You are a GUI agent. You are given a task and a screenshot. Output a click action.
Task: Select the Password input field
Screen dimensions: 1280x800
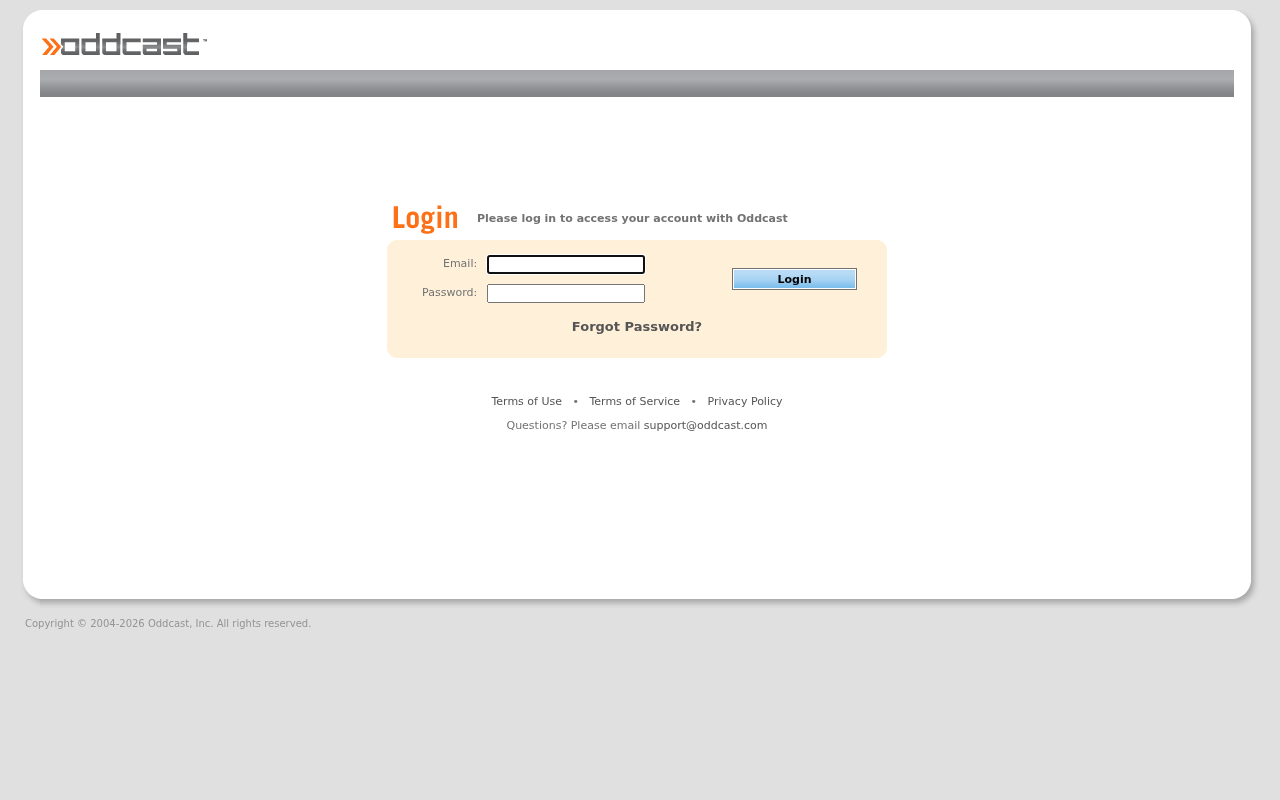coord(566,294)
